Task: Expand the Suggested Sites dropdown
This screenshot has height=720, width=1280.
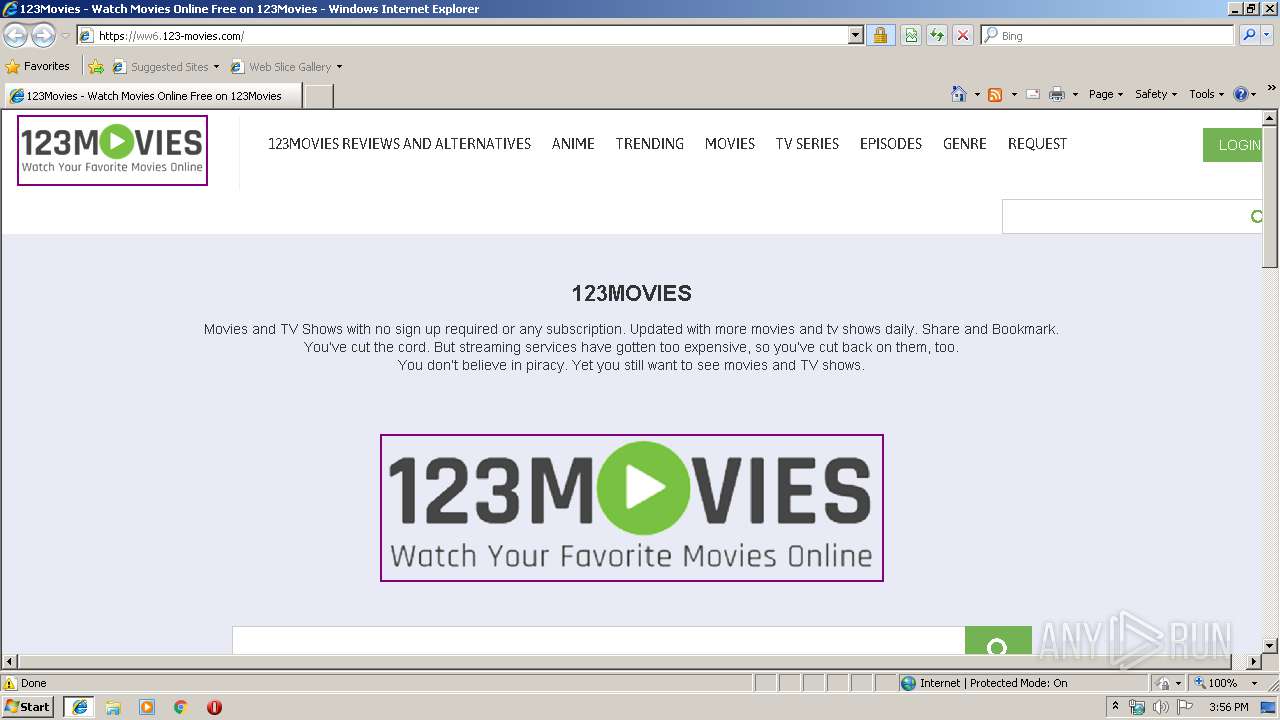Action: pos(216,67)
